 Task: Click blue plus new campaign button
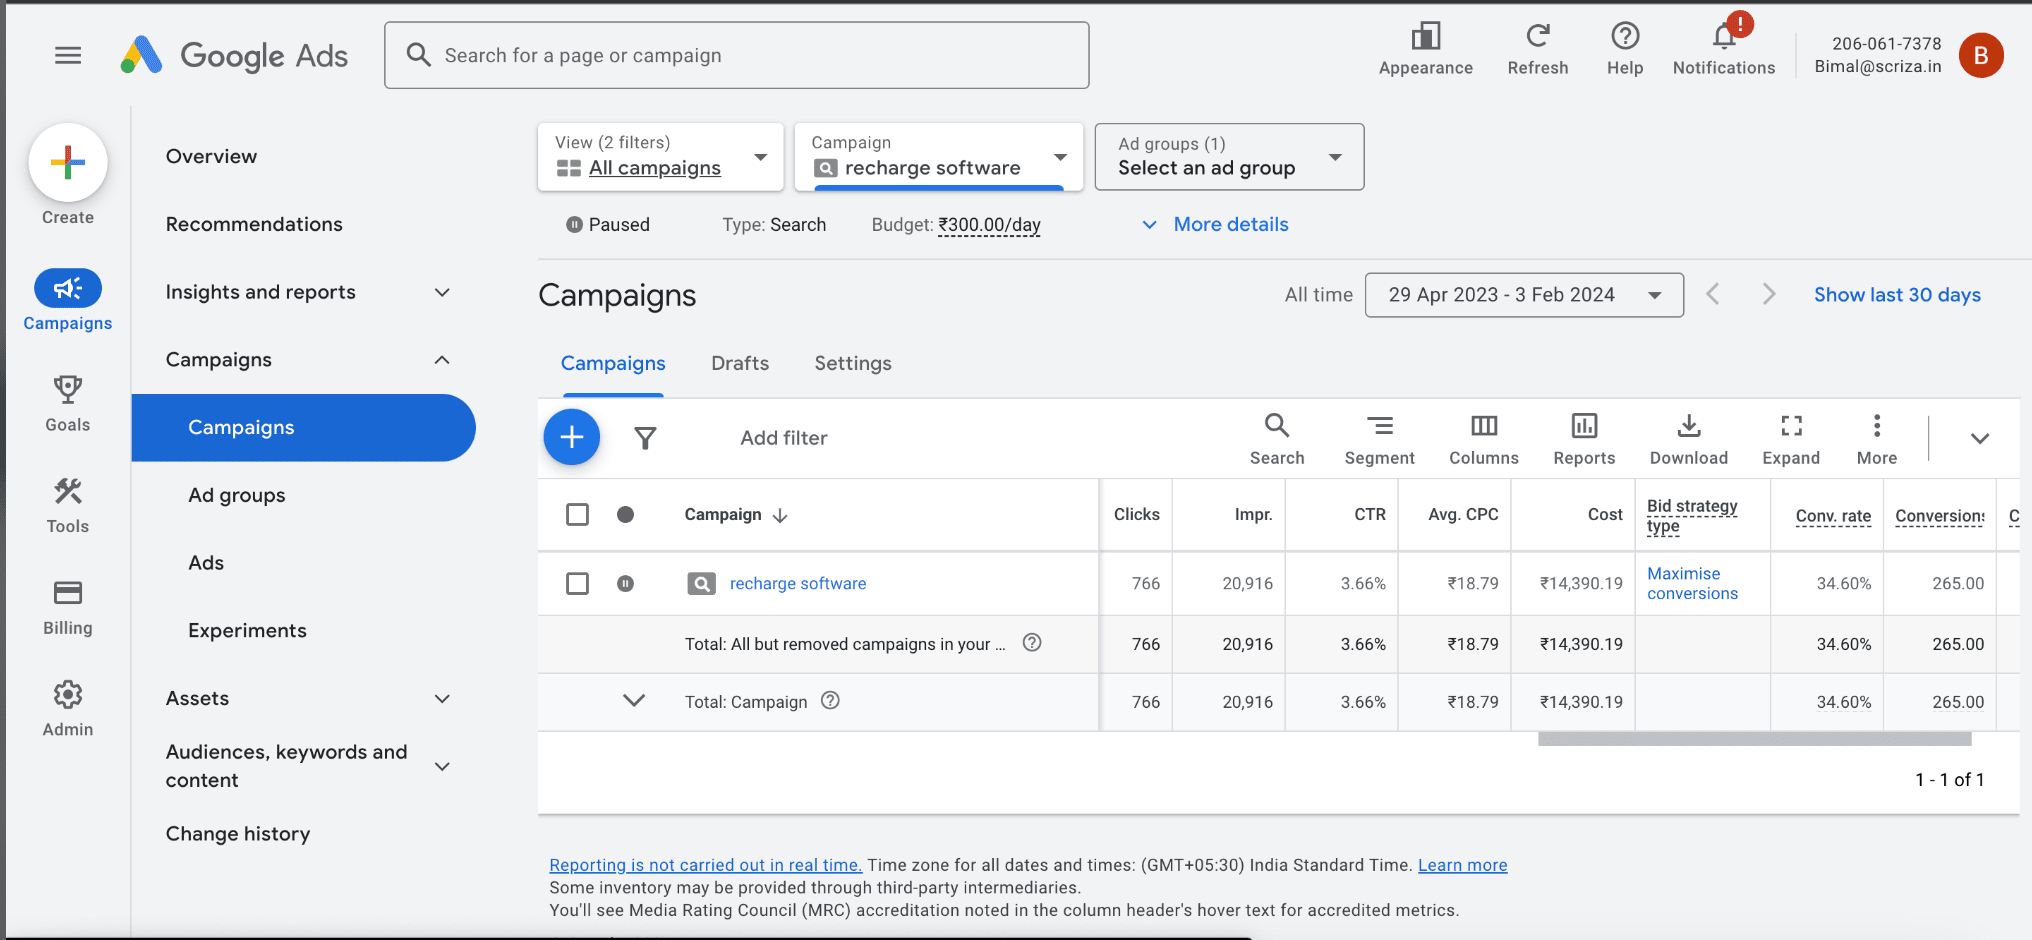572,437
